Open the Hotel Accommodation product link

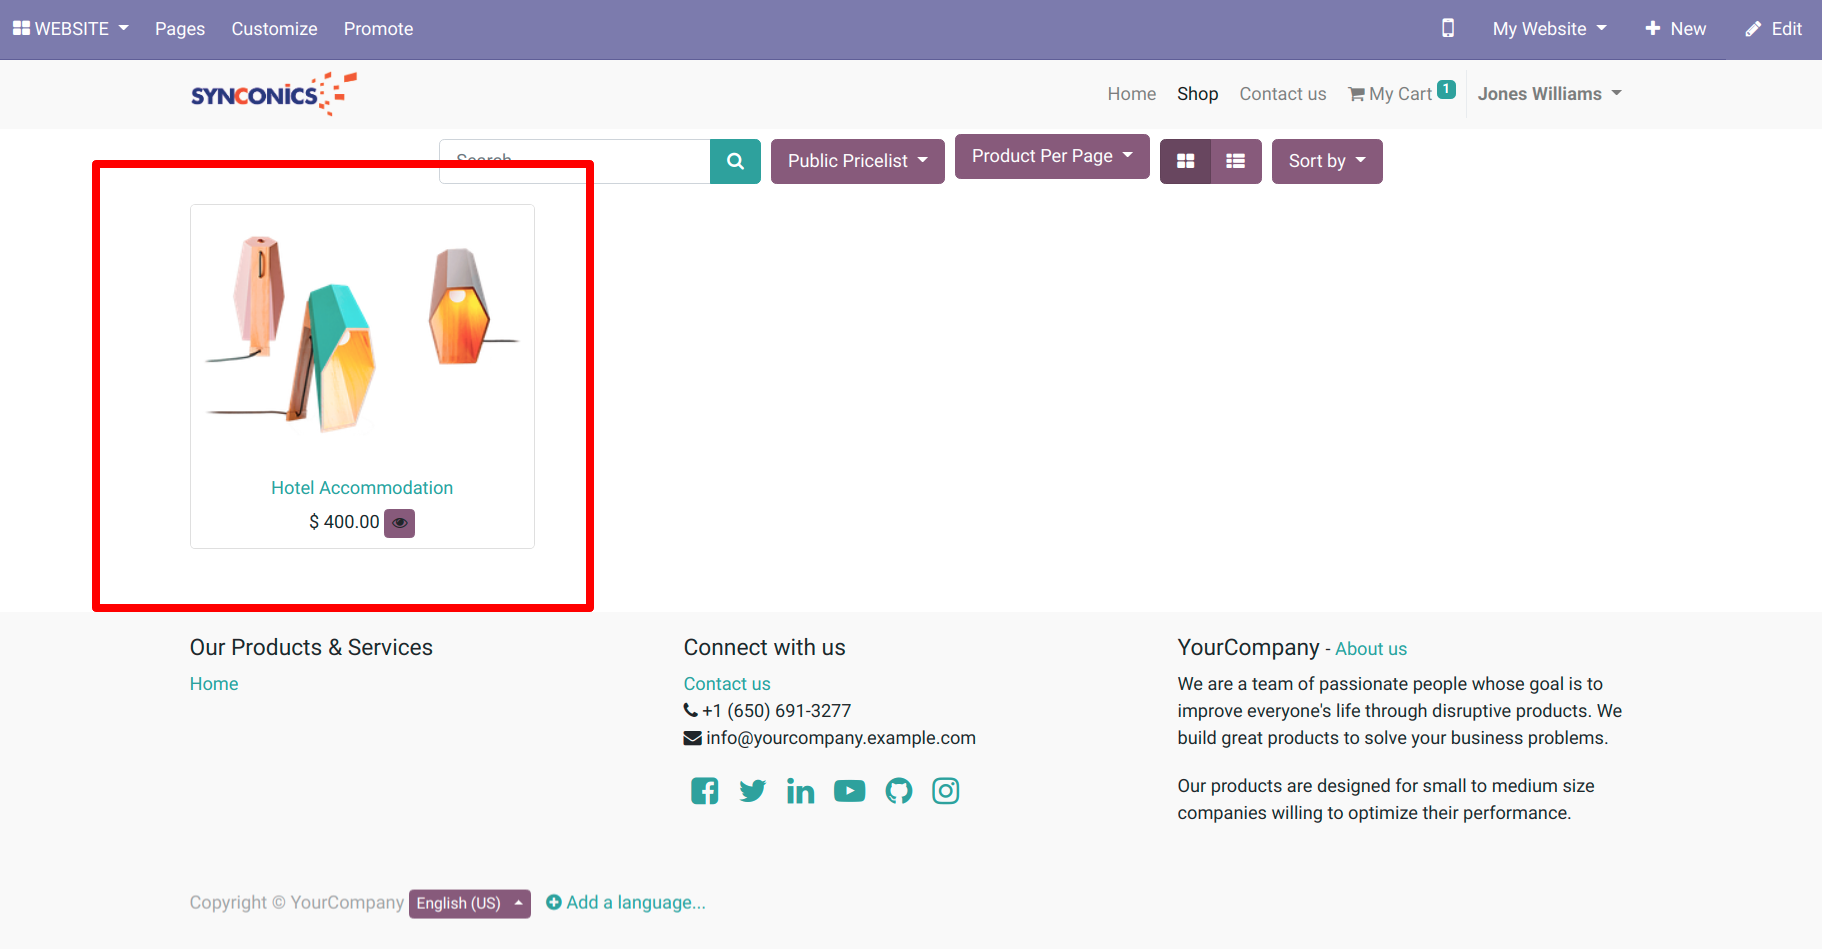pos(362,488)
